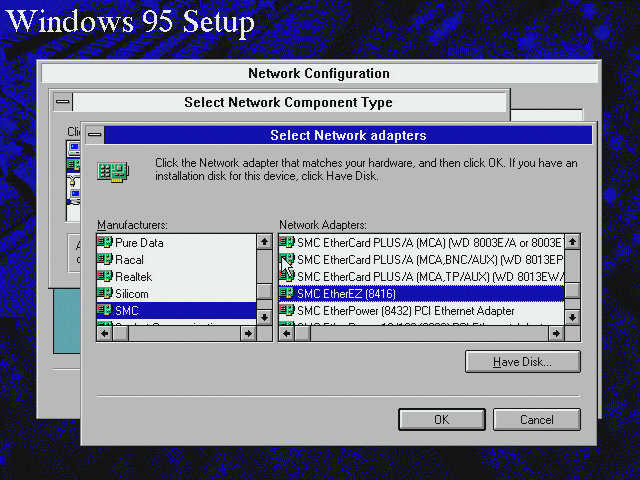The width and height of the screenshot is (640, 480).
Task: Click Network Adapters scroll right arrow
Action: [x=556, y=333]
